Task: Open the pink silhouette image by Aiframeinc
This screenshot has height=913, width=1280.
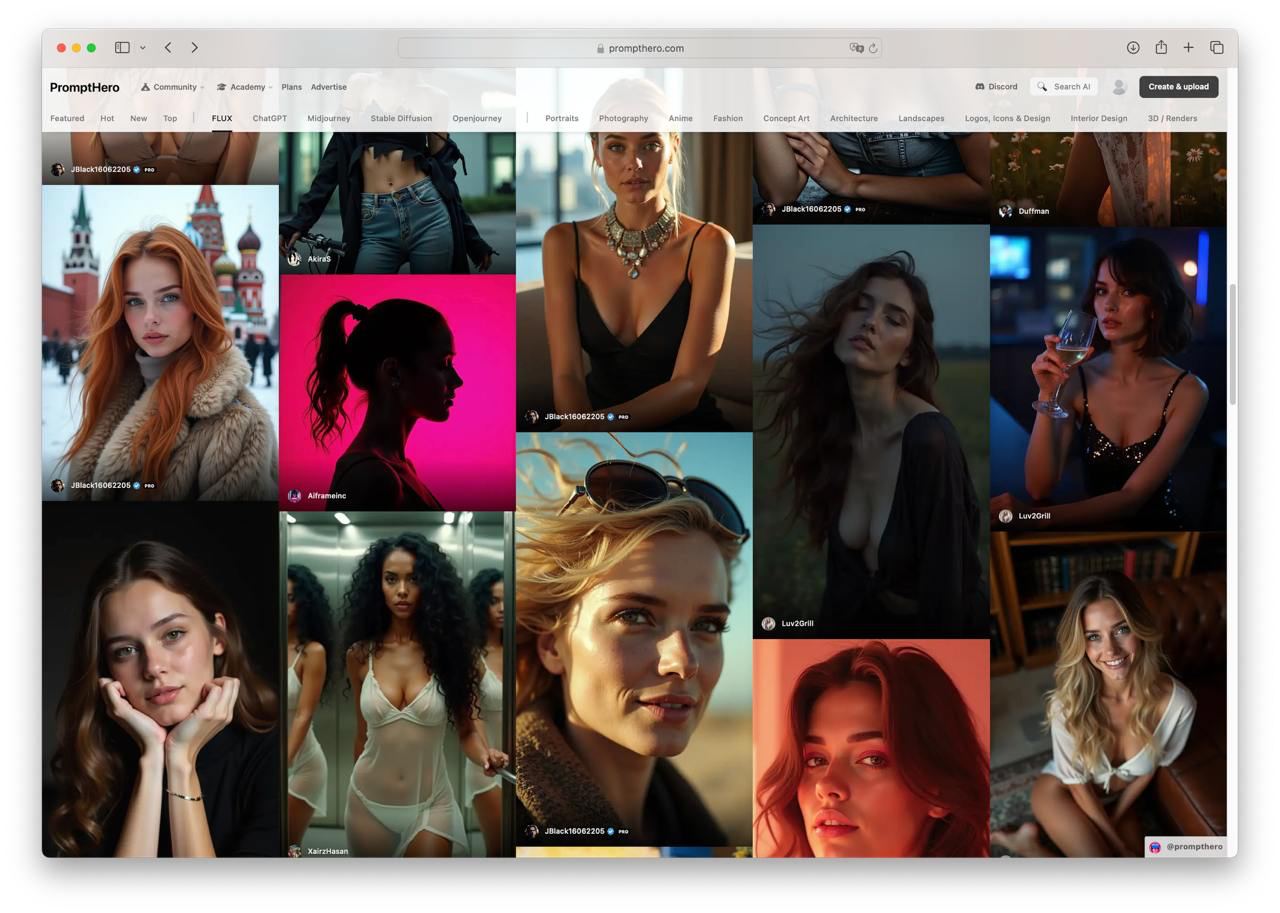Action: pos(397,390)
